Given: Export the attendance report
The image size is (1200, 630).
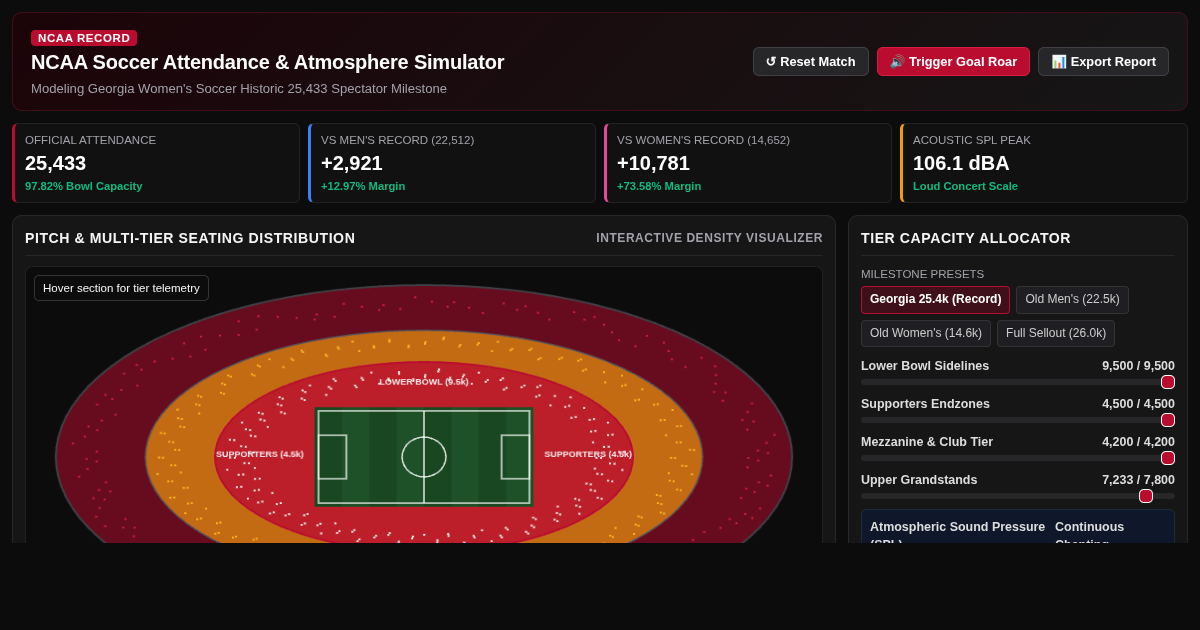Looking at the screenshot, I should tap(1103, 61).
